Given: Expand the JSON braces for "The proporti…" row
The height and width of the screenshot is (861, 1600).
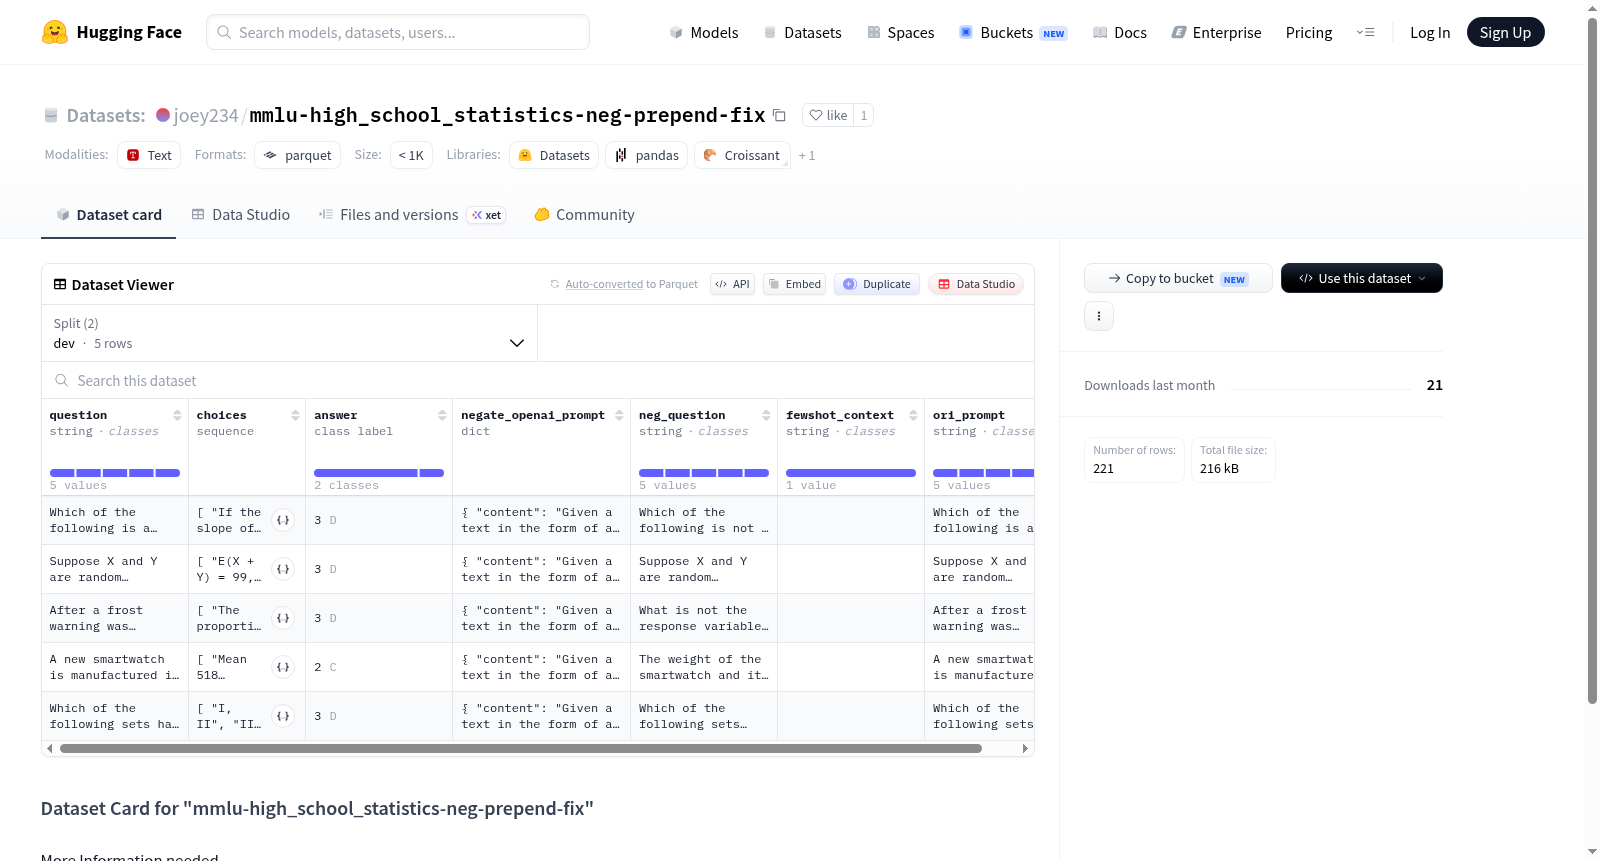Looking at the screenshot, I should [283, 618].
